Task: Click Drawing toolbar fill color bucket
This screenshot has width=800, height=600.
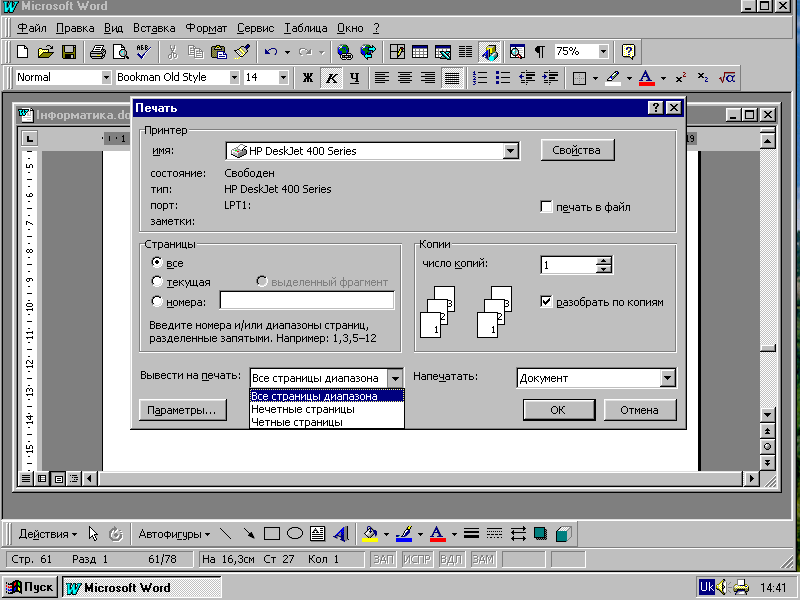Action: click(370, 534)
